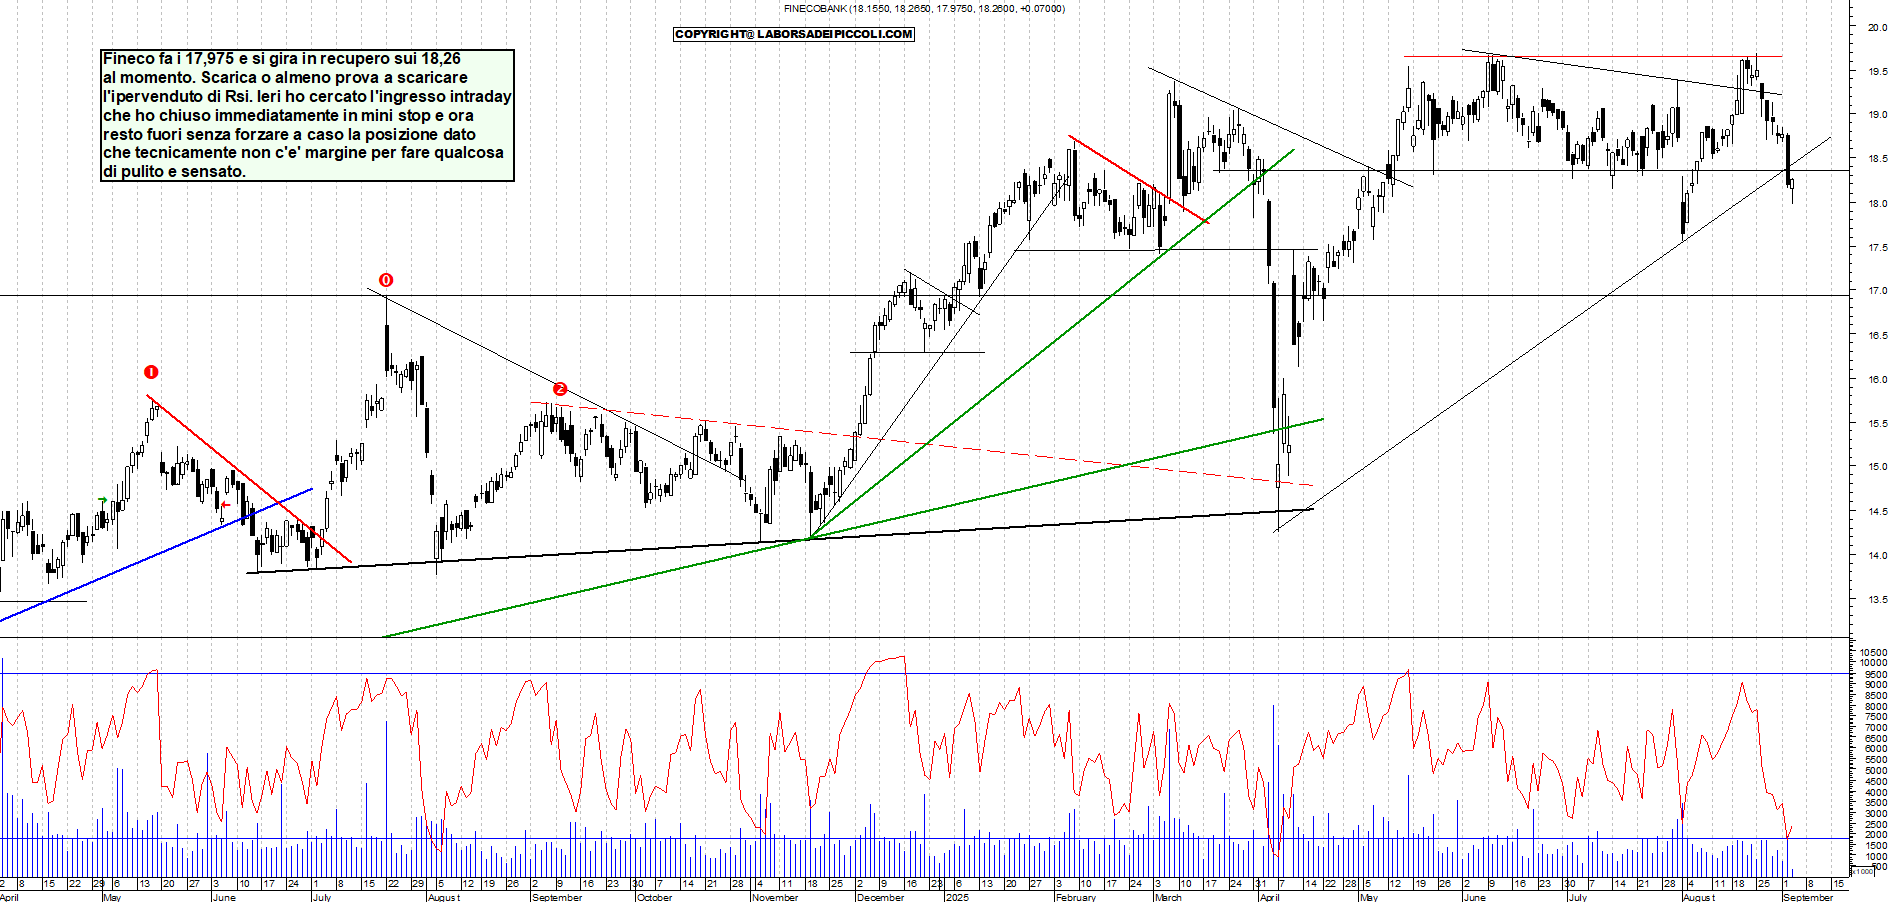This screenshot has width=1890, height=902.
Task: Click the small green arrow marker on the chart
Action: [x=103, y=499]
